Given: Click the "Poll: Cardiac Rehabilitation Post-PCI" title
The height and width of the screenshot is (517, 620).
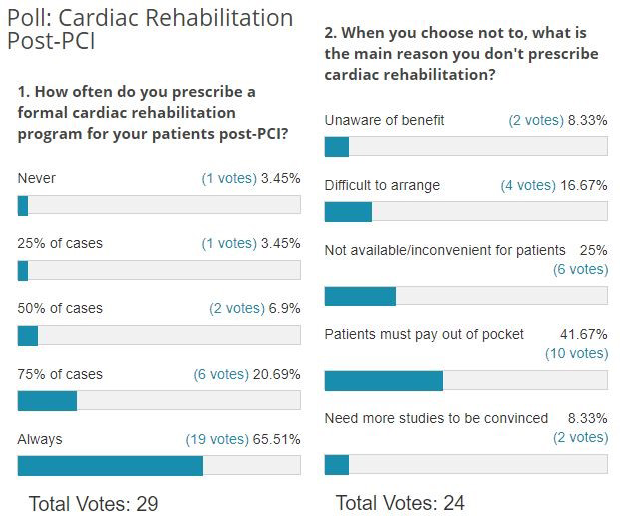Looking at the screenshot, I should click(x=150, y=30).
